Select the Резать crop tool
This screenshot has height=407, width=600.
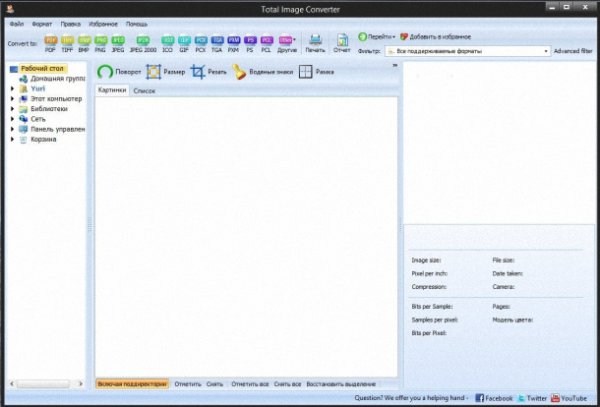pyautogui.click(x=209, y=72)
